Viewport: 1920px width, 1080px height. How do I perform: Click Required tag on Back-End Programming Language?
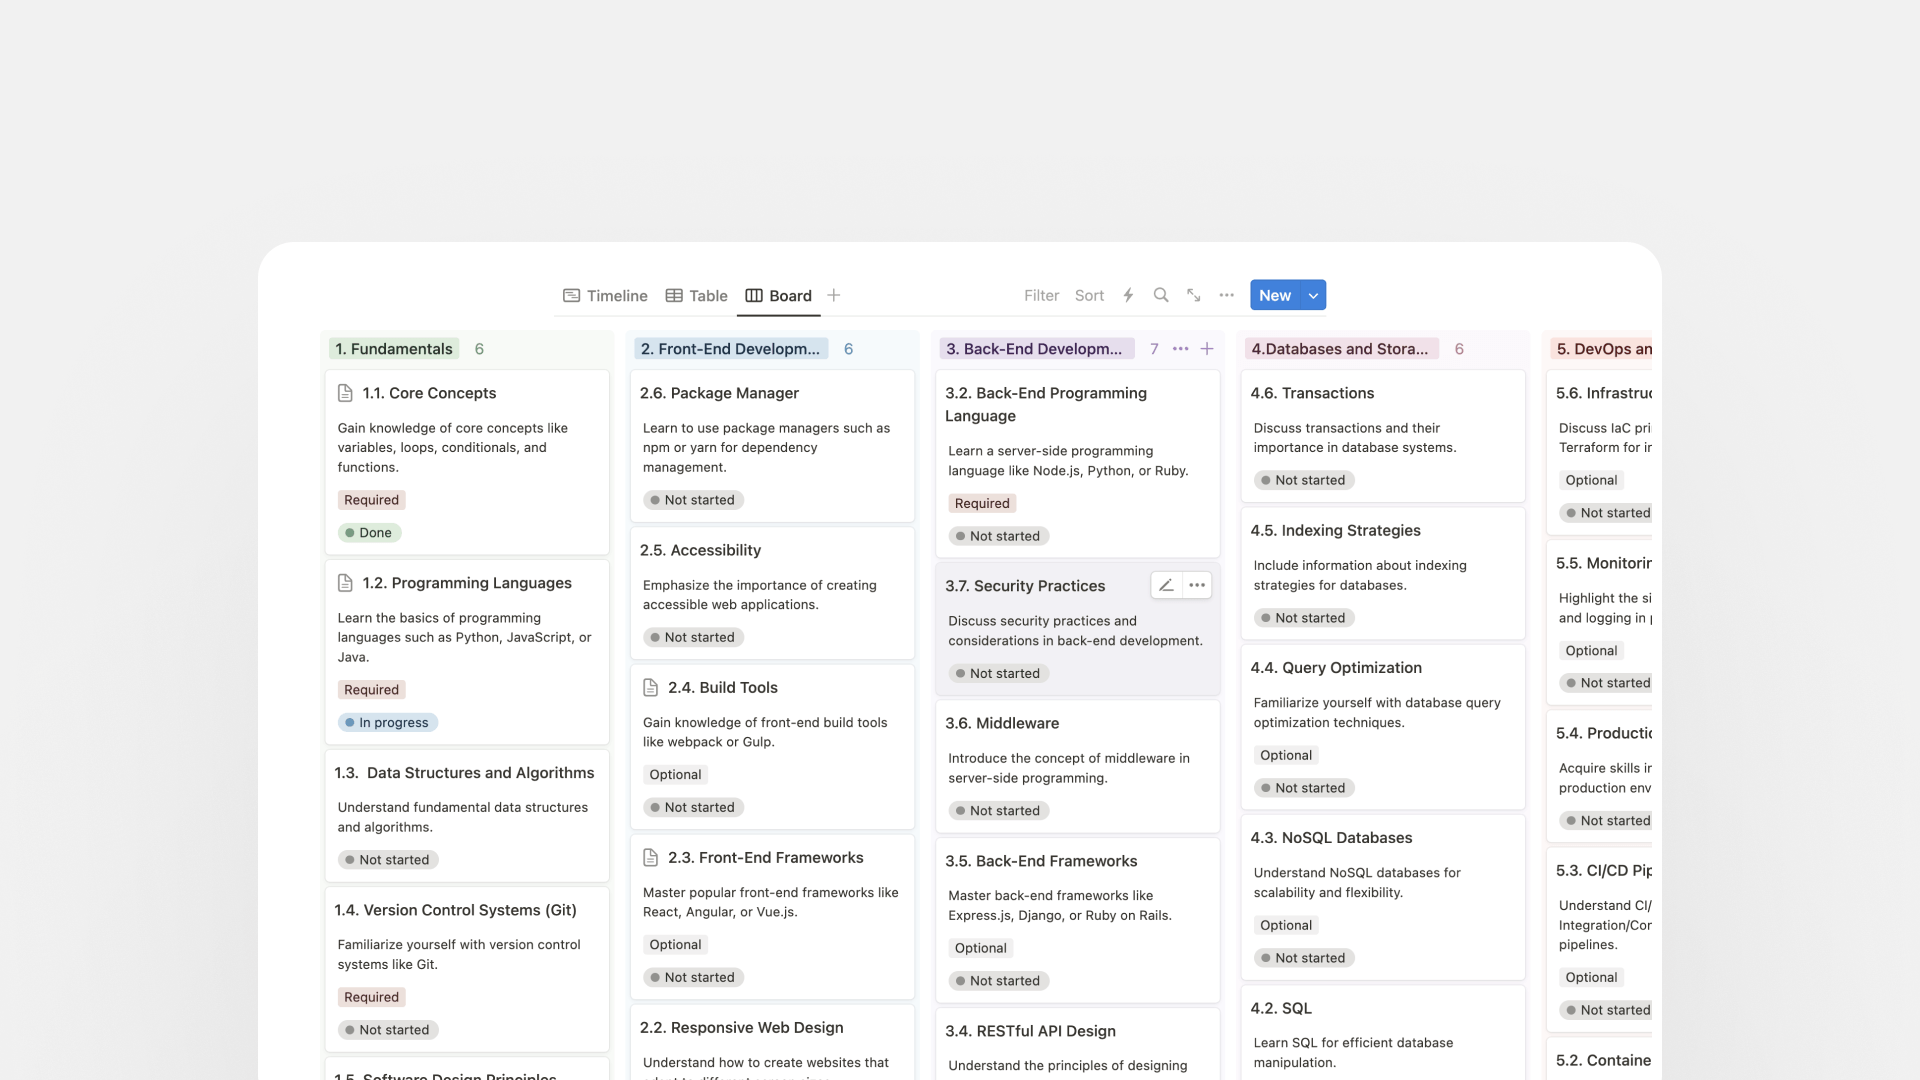point(982,504)
